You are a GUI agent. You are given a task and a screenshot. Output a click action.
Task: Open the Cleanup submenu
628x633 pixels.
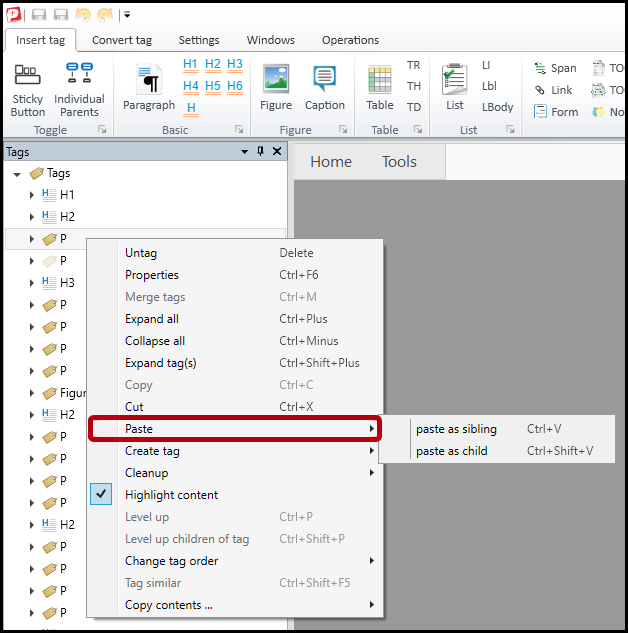click(x=235, y=473)
